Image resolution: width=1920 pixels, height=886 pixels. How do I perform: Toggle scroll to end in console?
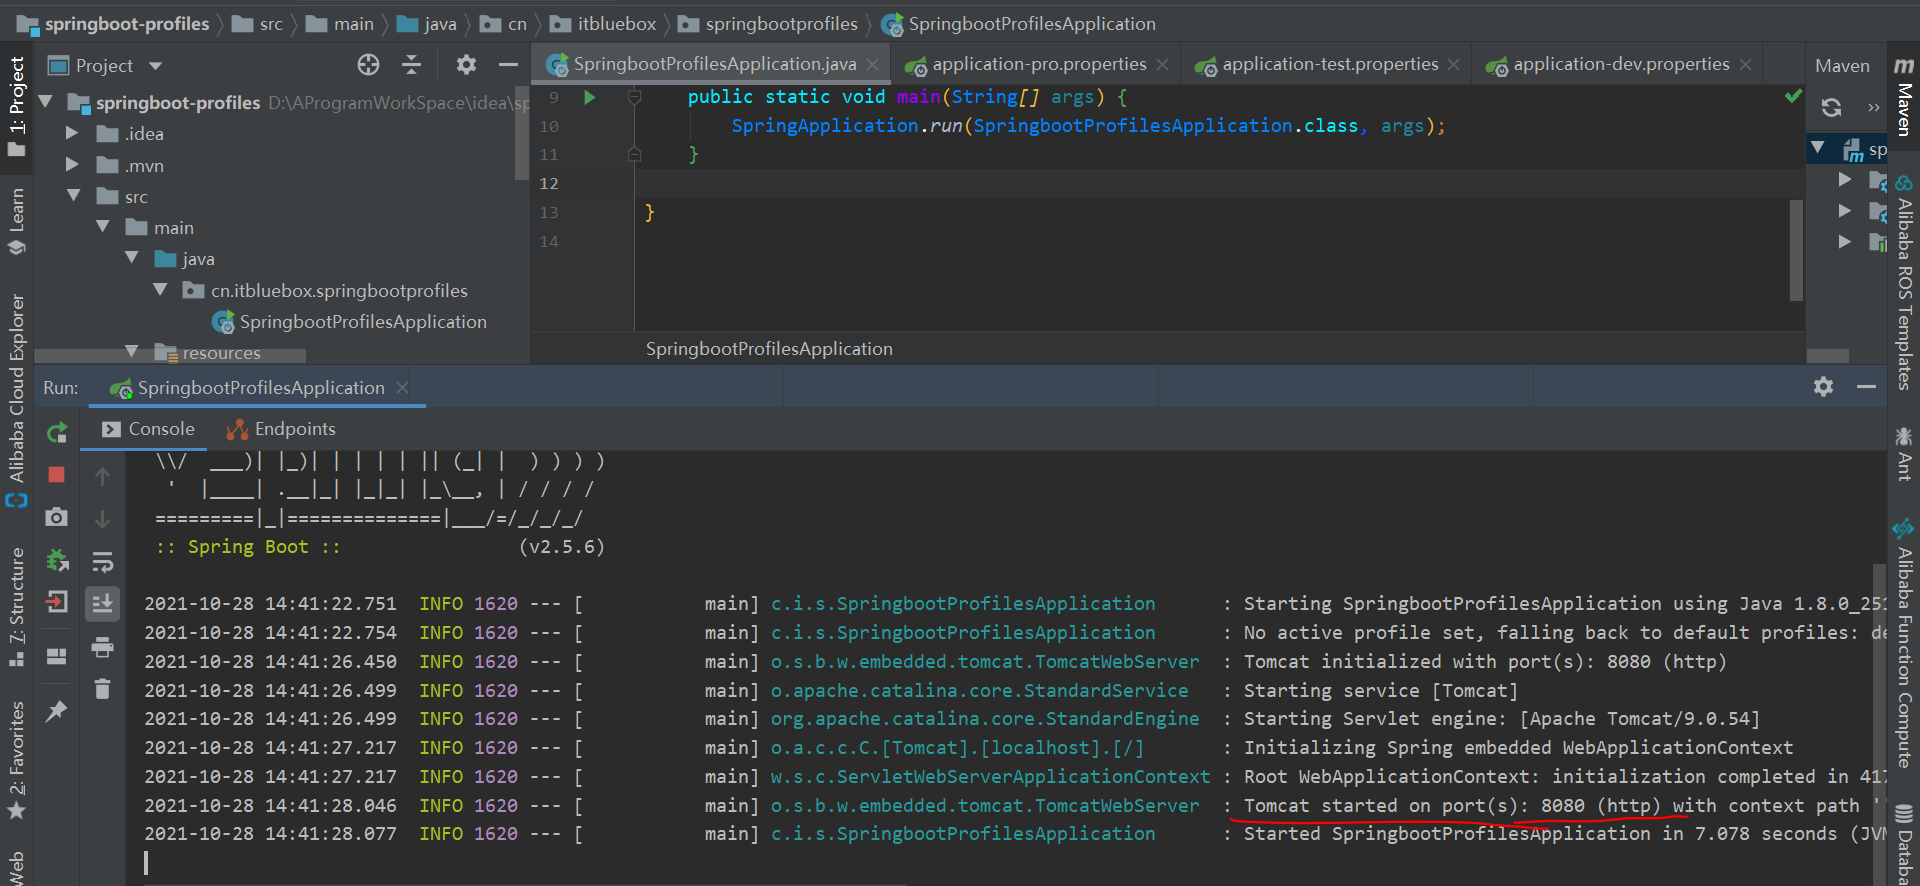(x=102, y=604)
